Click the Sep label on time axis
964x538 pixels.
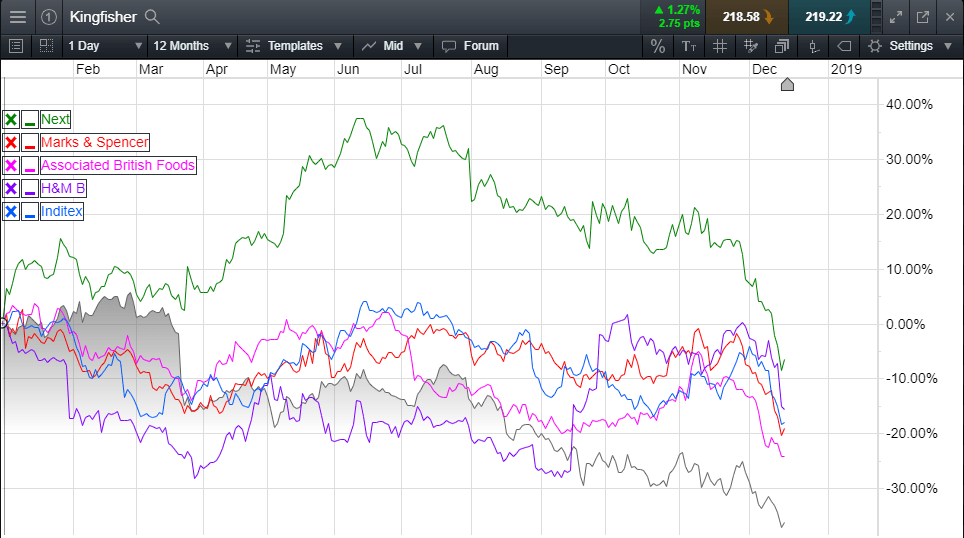[556, 69]
